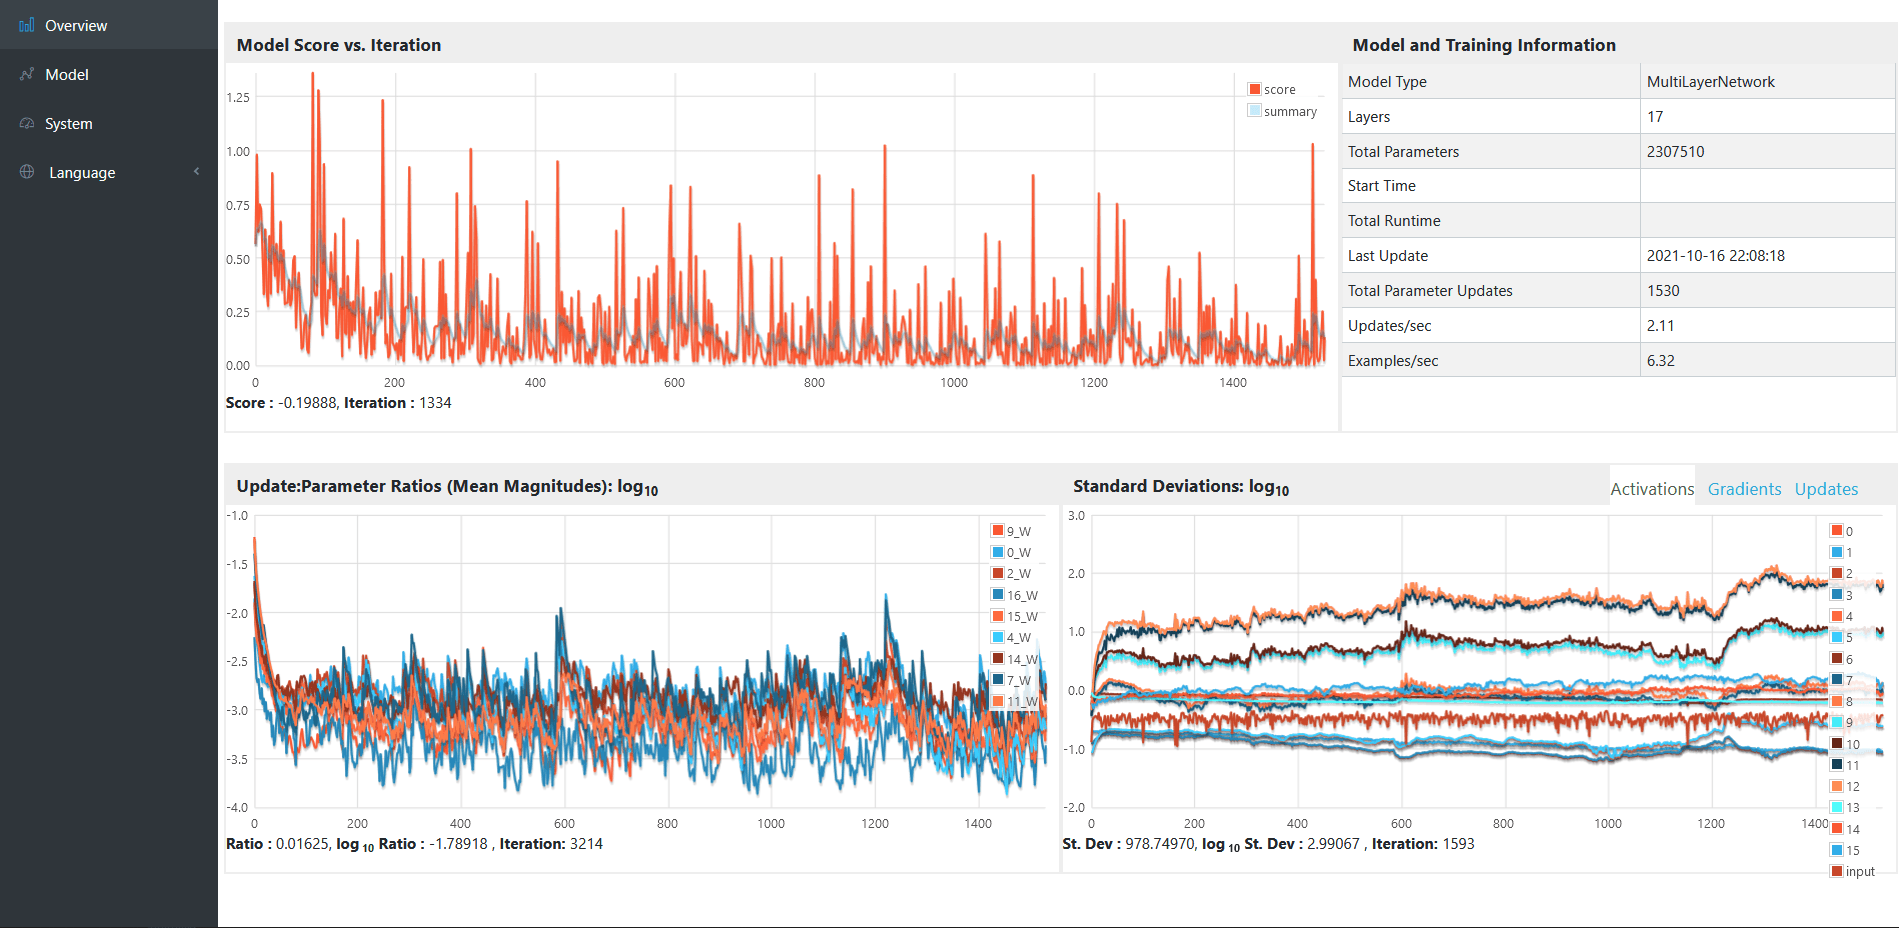
Task: Click the 2_W legend swatch
Action: click(x=997, y=573)
